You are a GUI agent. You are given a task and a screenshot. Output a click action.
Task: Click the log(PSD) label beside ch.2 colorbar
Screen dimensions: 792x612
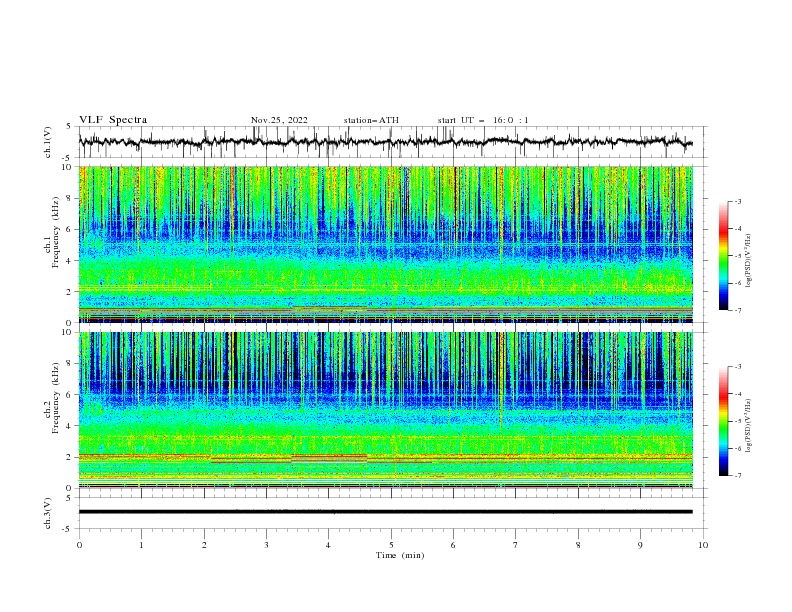point(749,426)
